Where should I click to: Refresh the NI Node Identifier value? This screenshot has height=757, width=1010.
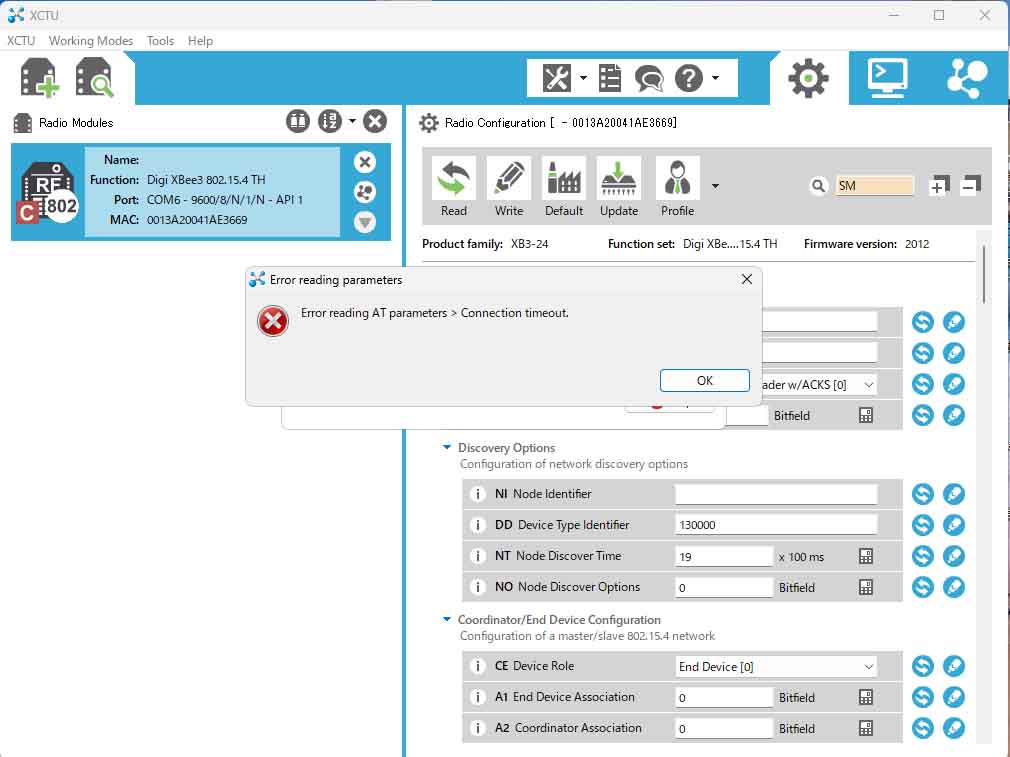(x=922, y=494)
